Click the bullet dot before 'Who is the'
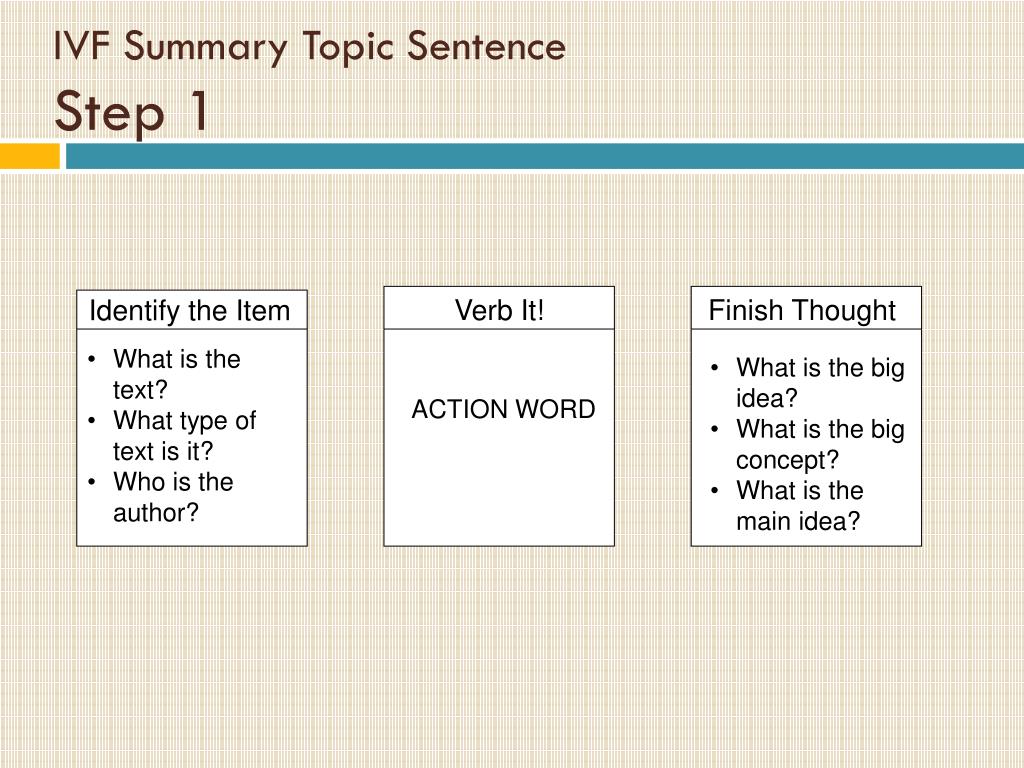This screenshot has height=768, width=1024. 92,482
